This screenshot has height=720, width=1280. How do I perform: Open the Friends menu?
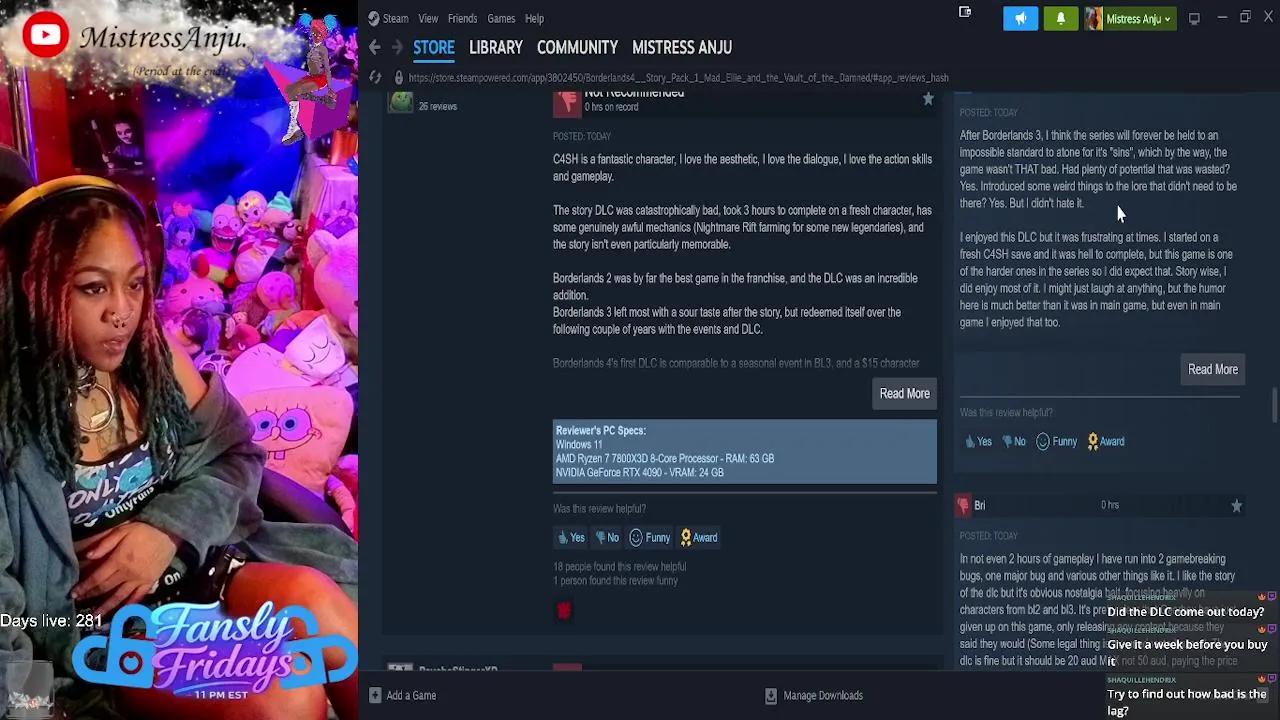tap(462, 18)
